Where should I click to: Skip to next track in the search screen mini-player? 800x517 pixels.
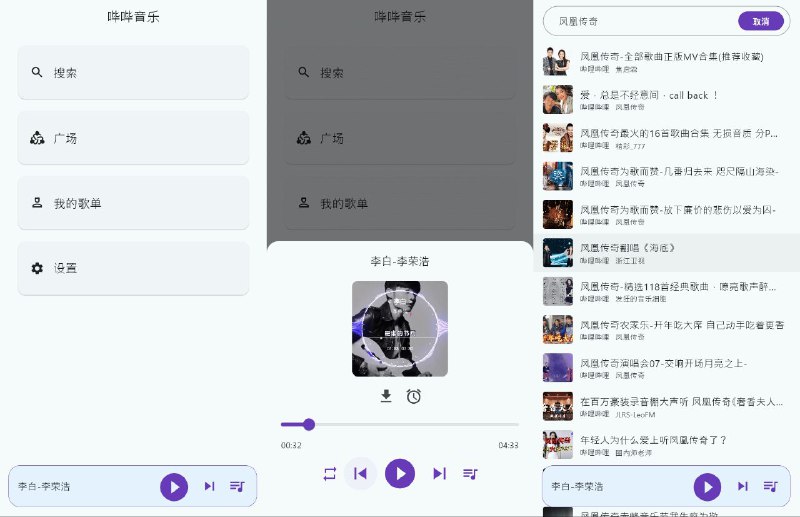(x=743, y=486)
